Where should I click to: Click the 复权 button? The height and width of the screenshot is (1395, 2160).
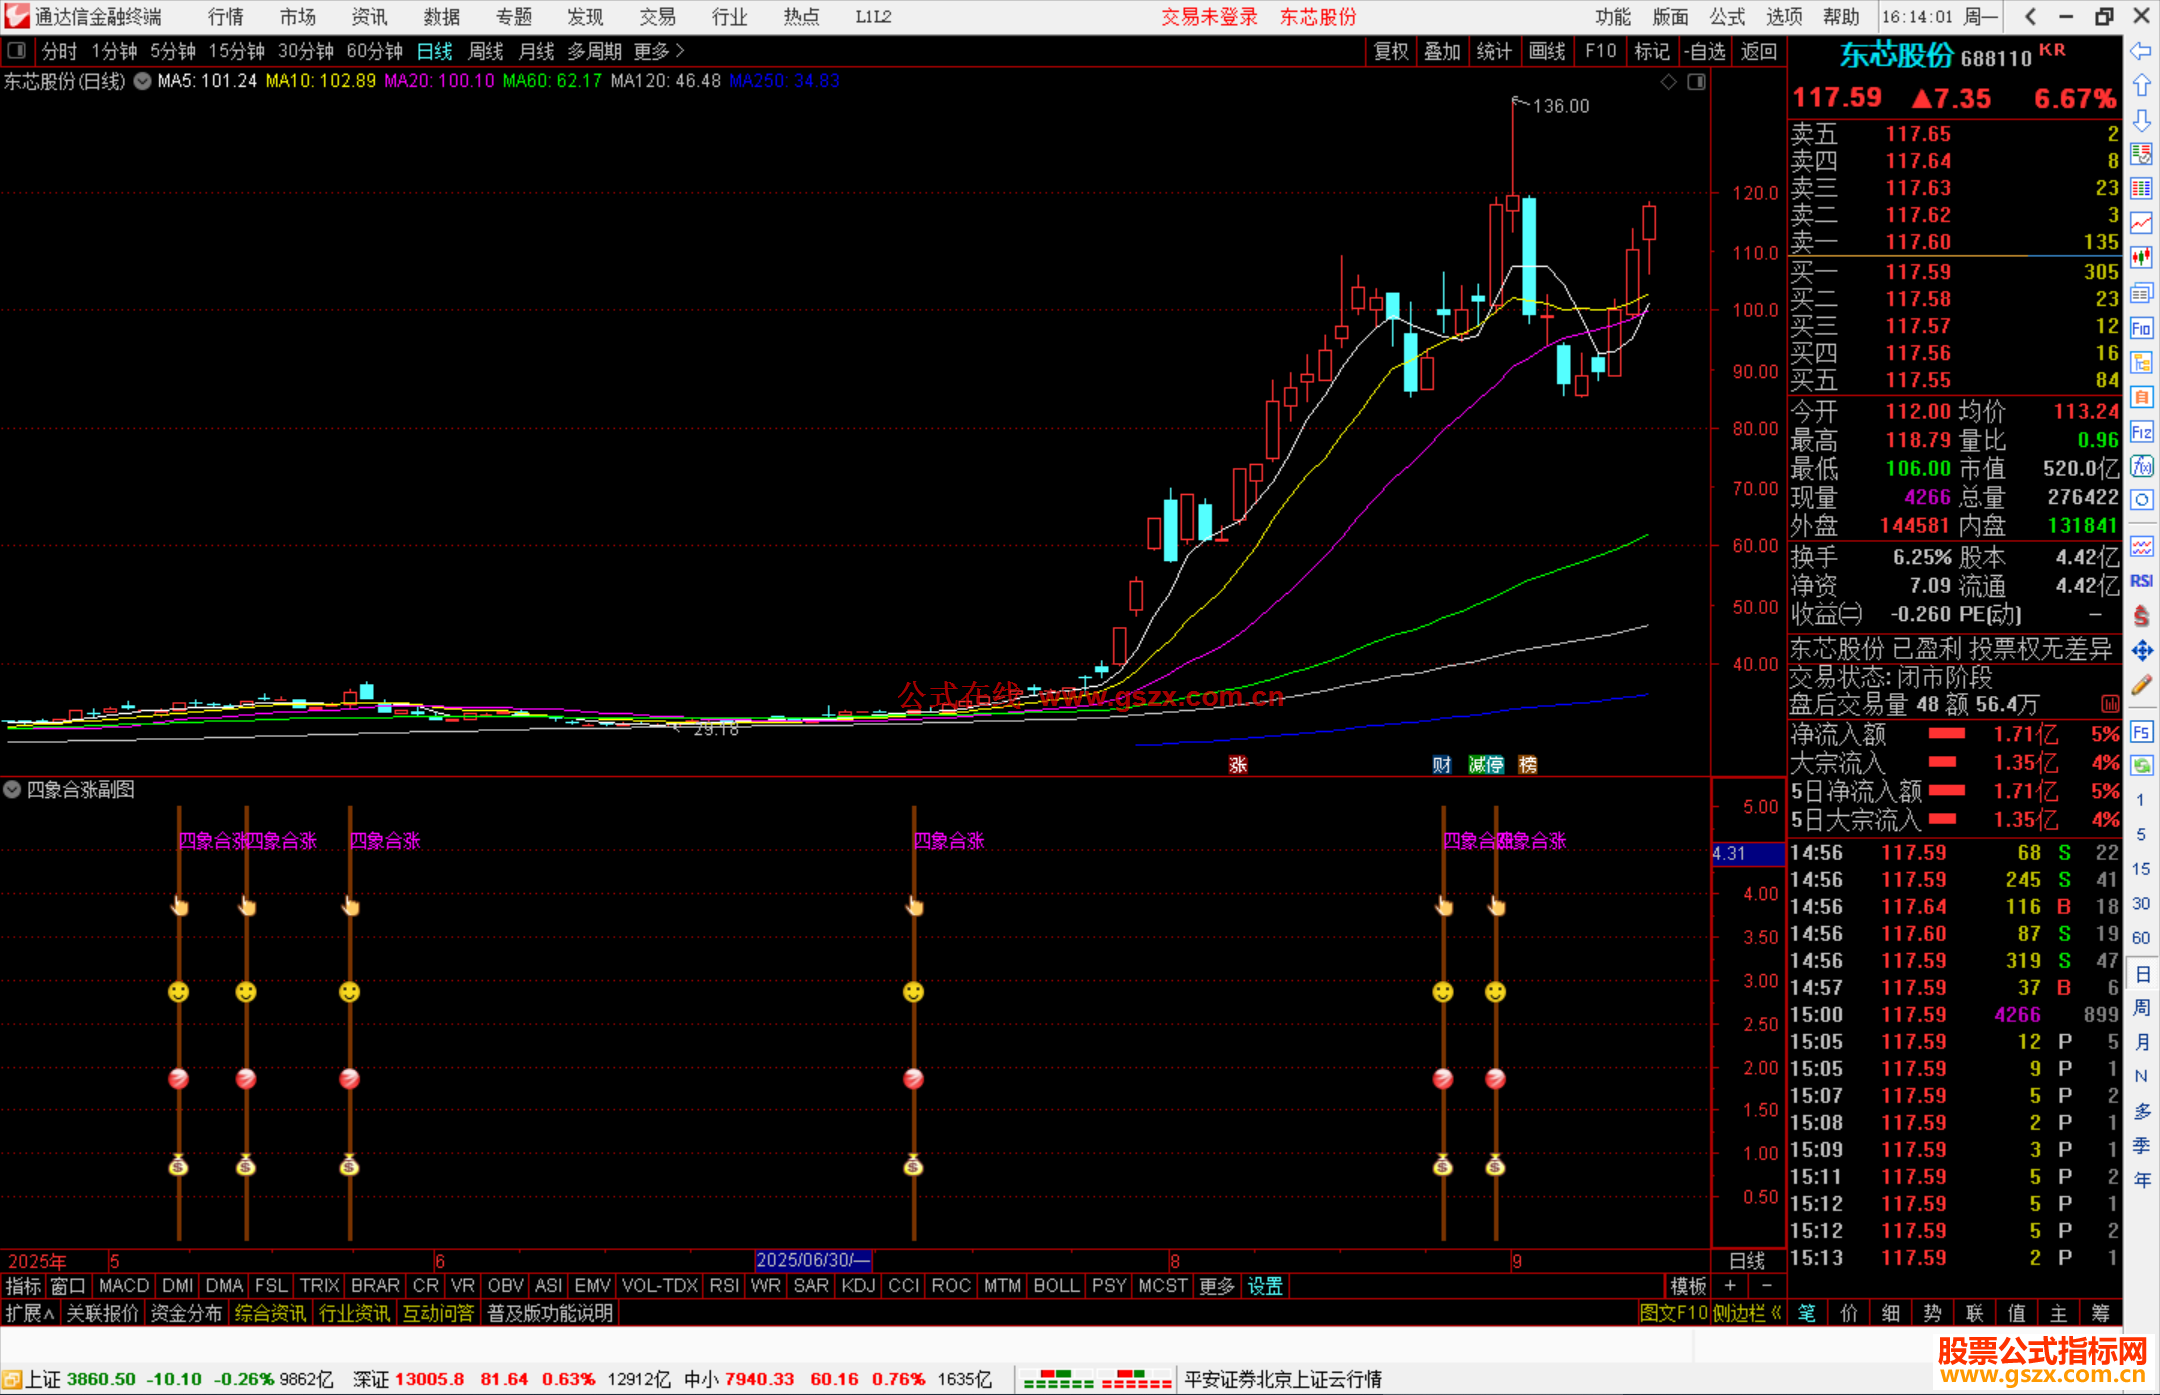(1391, 51)
